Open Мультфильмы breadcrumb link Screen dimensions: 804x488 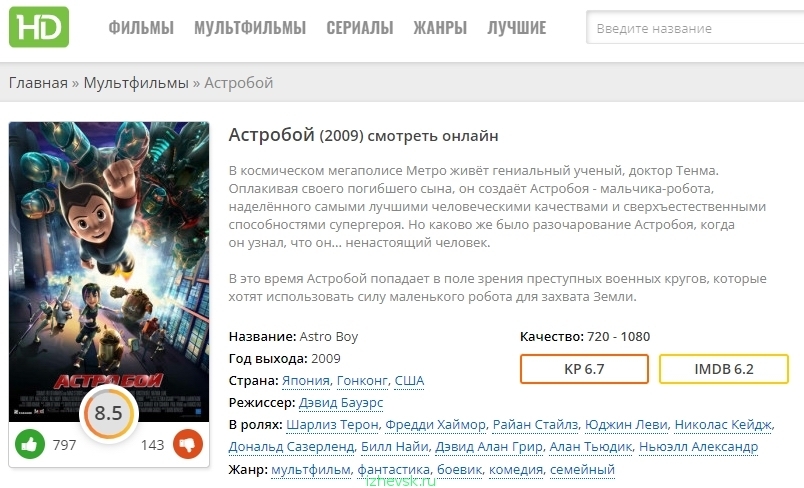click(x=136, y=83)
